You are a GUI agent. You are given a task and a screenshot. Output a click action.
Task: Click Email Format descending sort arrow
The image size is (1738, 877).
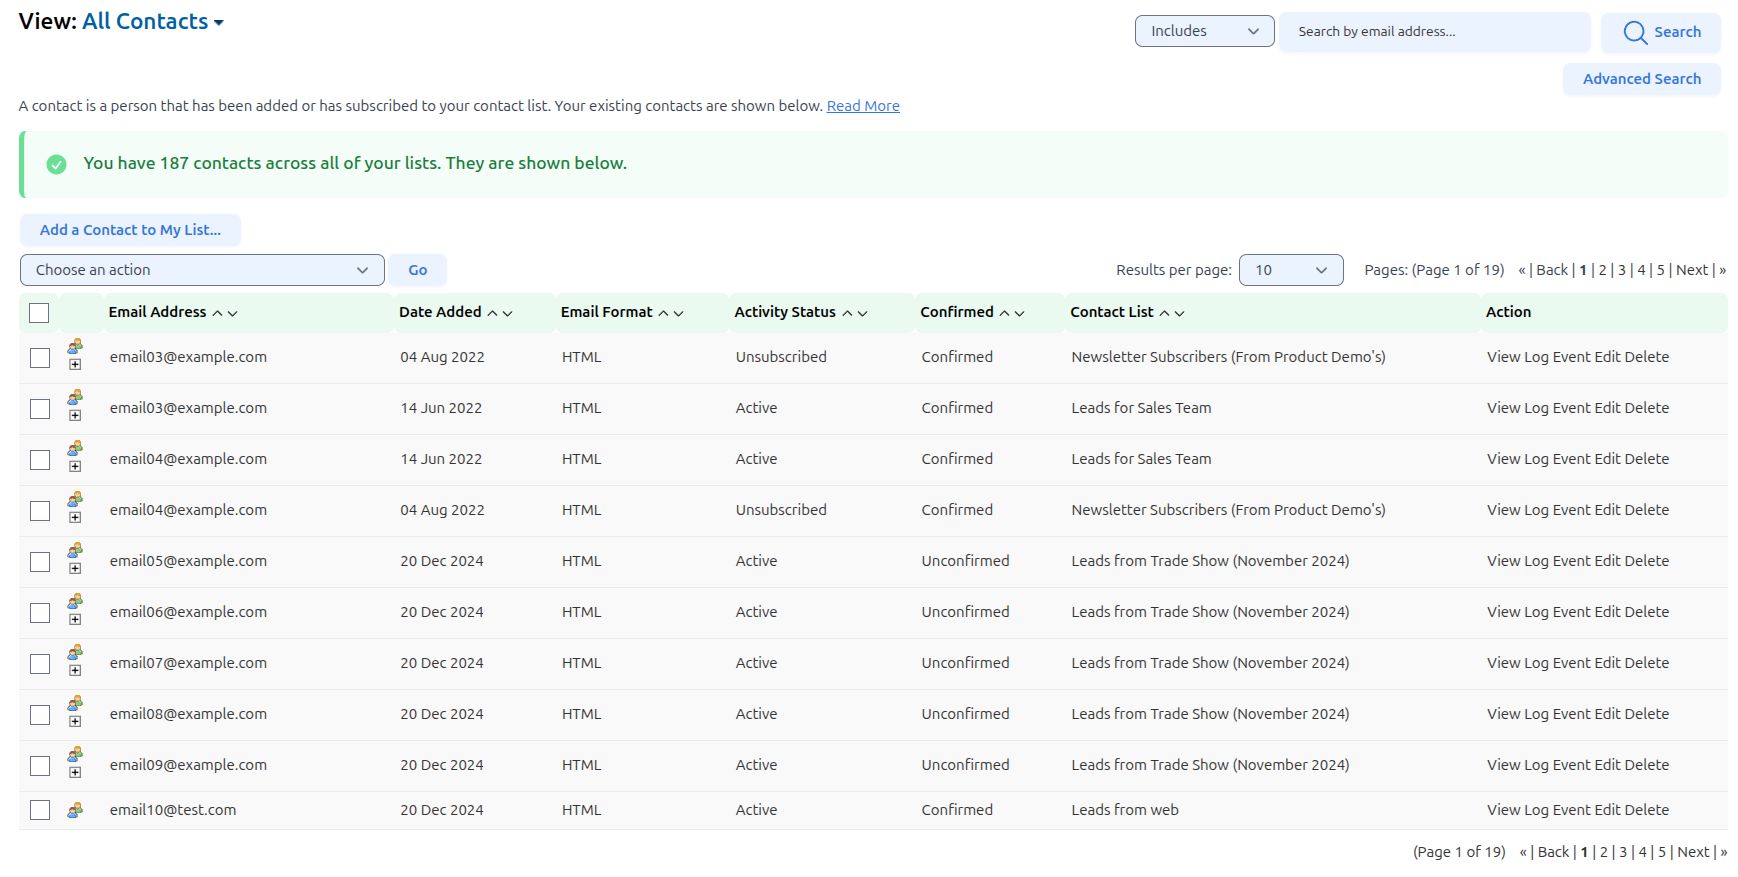[x=679, y=313]
